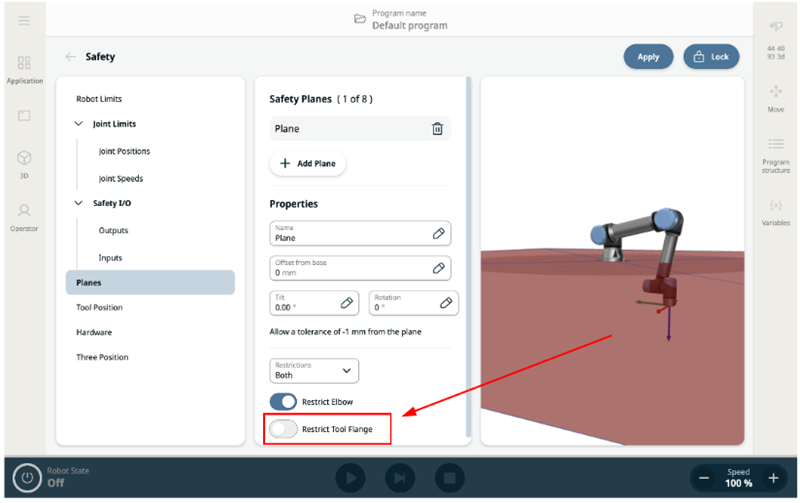Viewport: 800px width, 503px height.
Task: Open the Restrictions dropdown
Action: coord(314,371)
